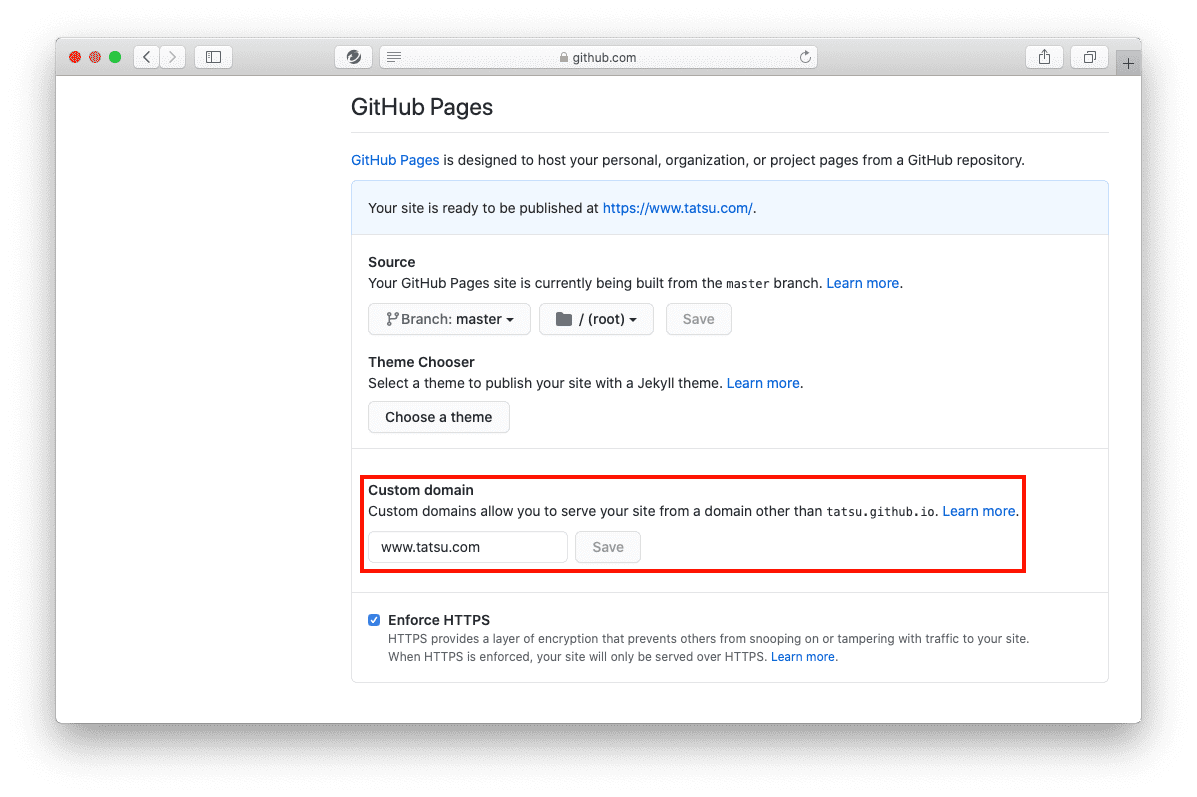Image resolution: width=1197 pixels, height=797 pixels.
Task: Show the Safari sidebar
Action: point(213,57)
